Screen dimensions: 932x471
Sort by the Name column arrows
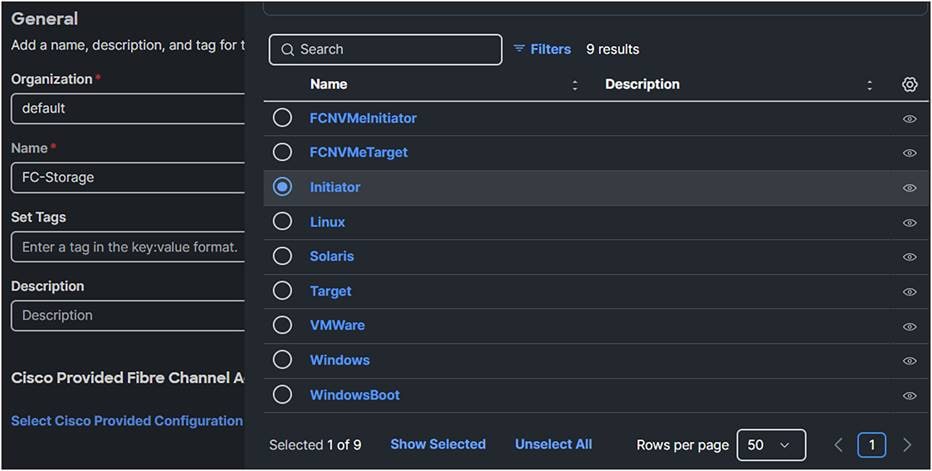tap(575, 85)
